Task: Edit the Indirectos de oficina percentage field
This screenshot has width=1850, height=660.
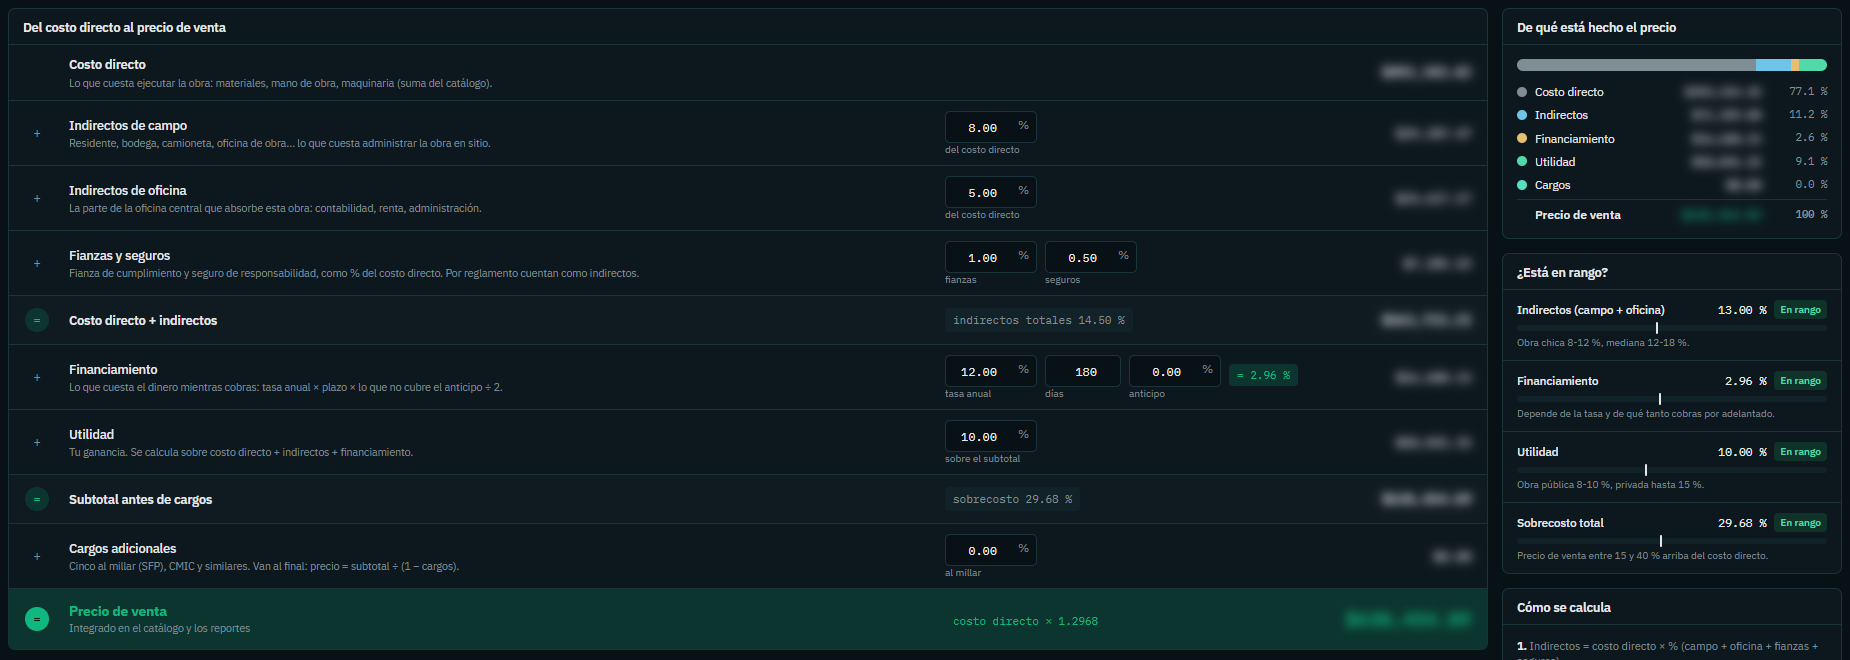Action: pos(990,192)
